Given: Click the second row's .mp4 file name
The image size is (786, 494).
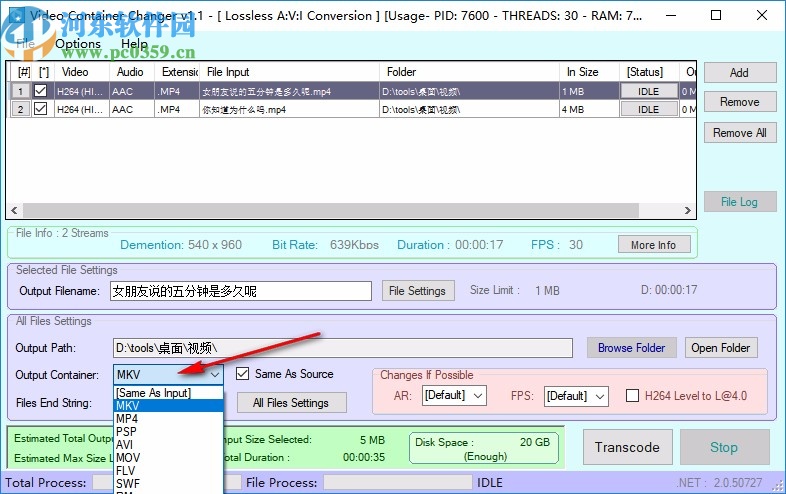Looking at the screenshot, I should click(x=244, y=109).
